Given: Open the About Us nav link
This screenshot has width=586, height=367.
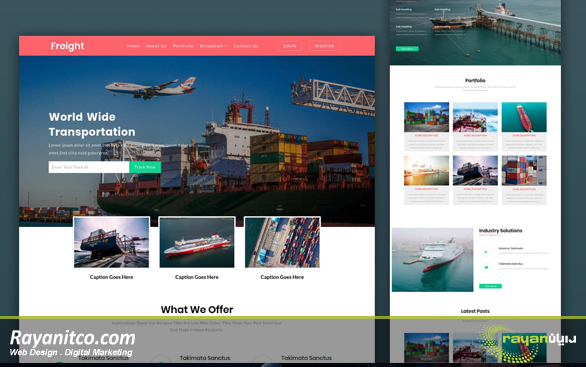Looking at the screenshot, I should pyautogui.click(x=156, y=46).
